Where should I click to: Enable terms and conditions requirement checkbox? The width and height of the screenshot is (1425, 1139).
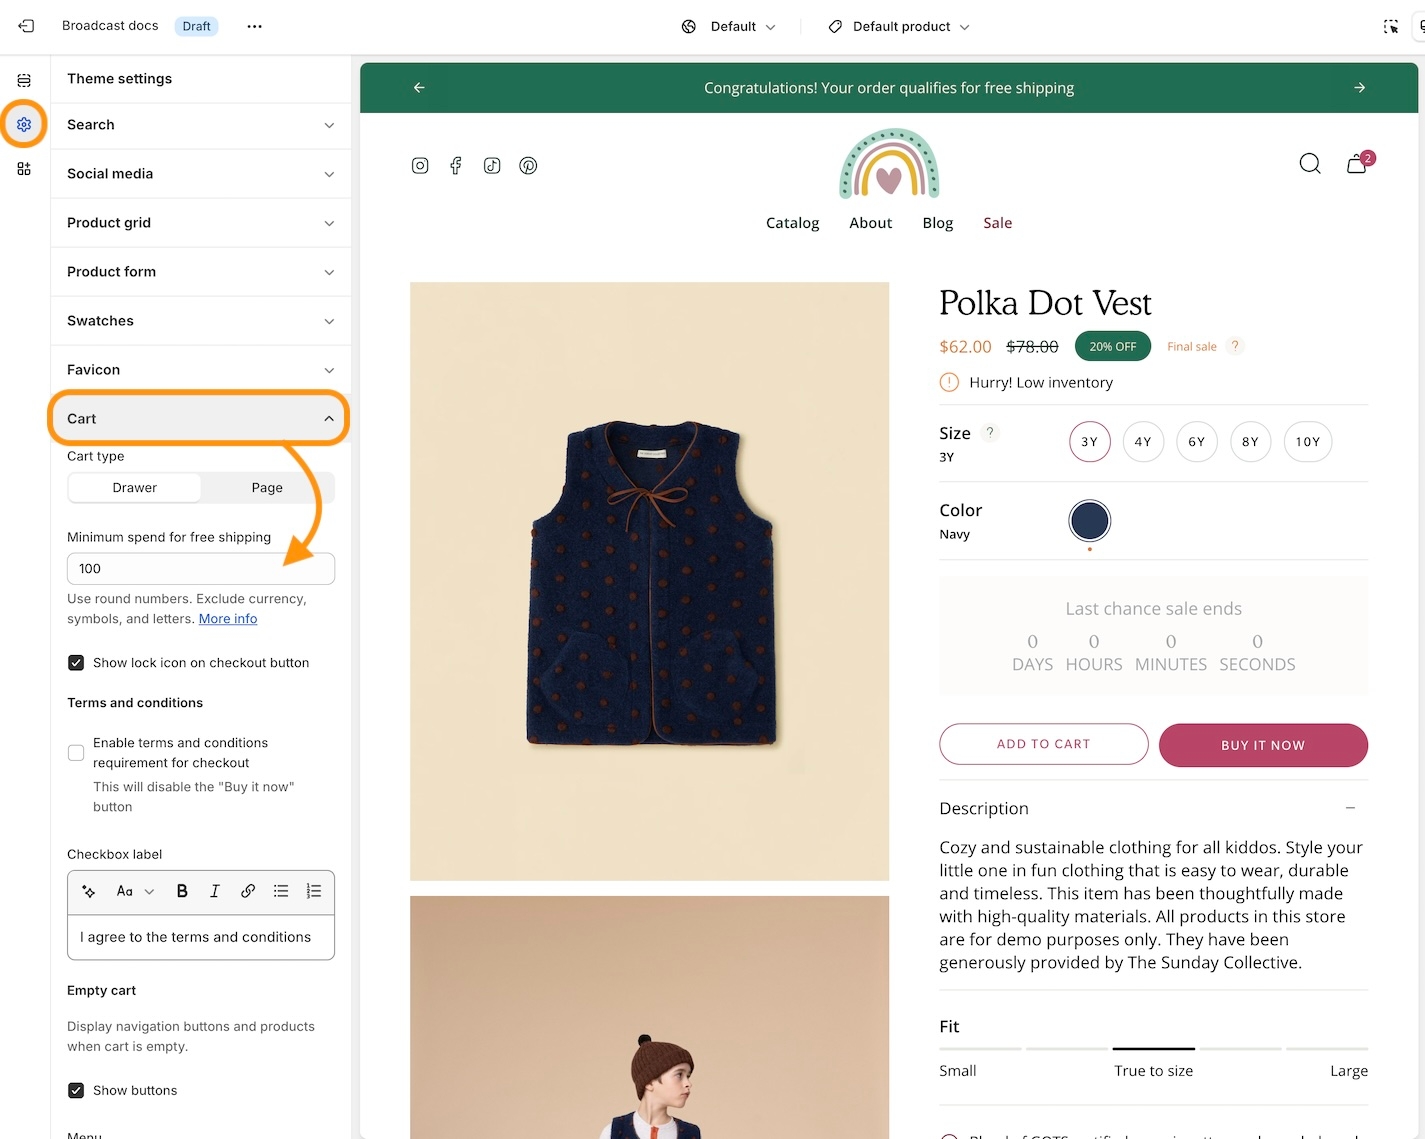click(x=76, y=753)
